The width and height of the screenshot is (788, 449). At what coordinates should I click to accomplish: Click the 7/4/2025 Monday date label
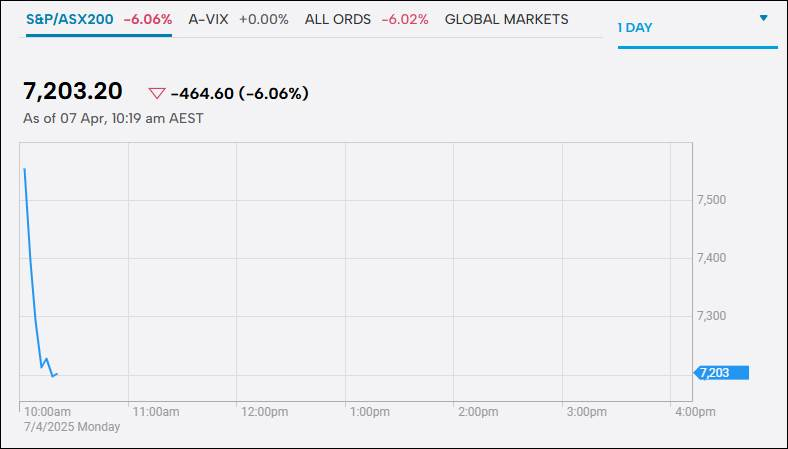[72, 427]
